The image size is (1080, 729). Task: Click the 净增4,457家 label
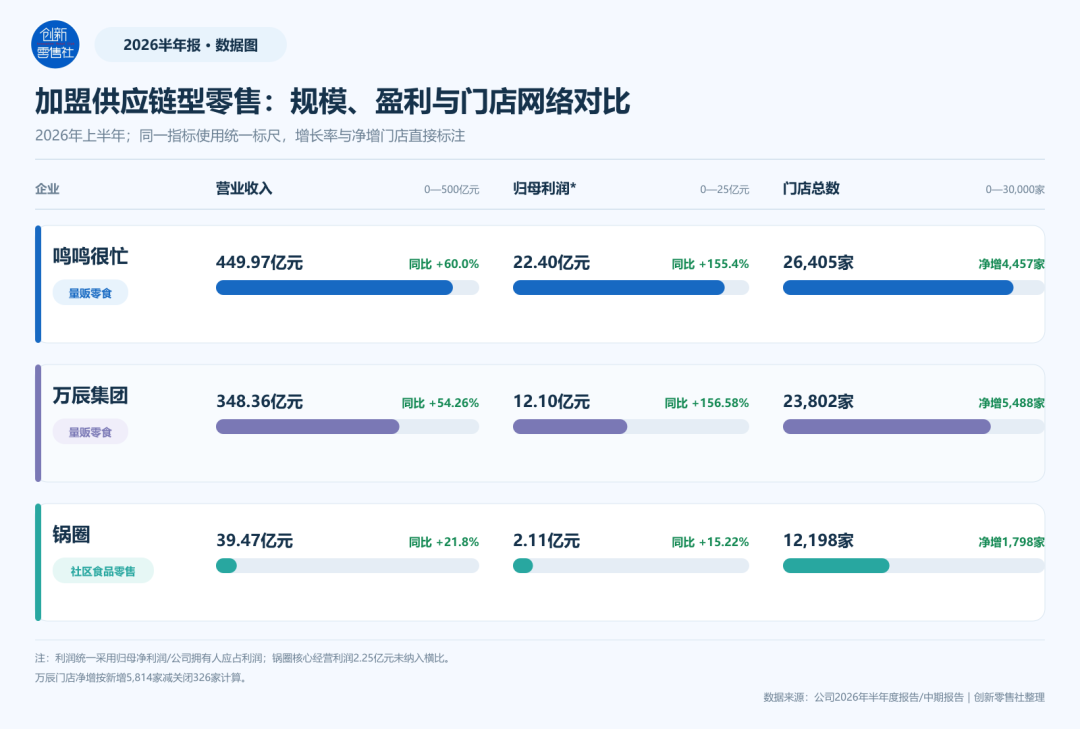(1011, 264)
